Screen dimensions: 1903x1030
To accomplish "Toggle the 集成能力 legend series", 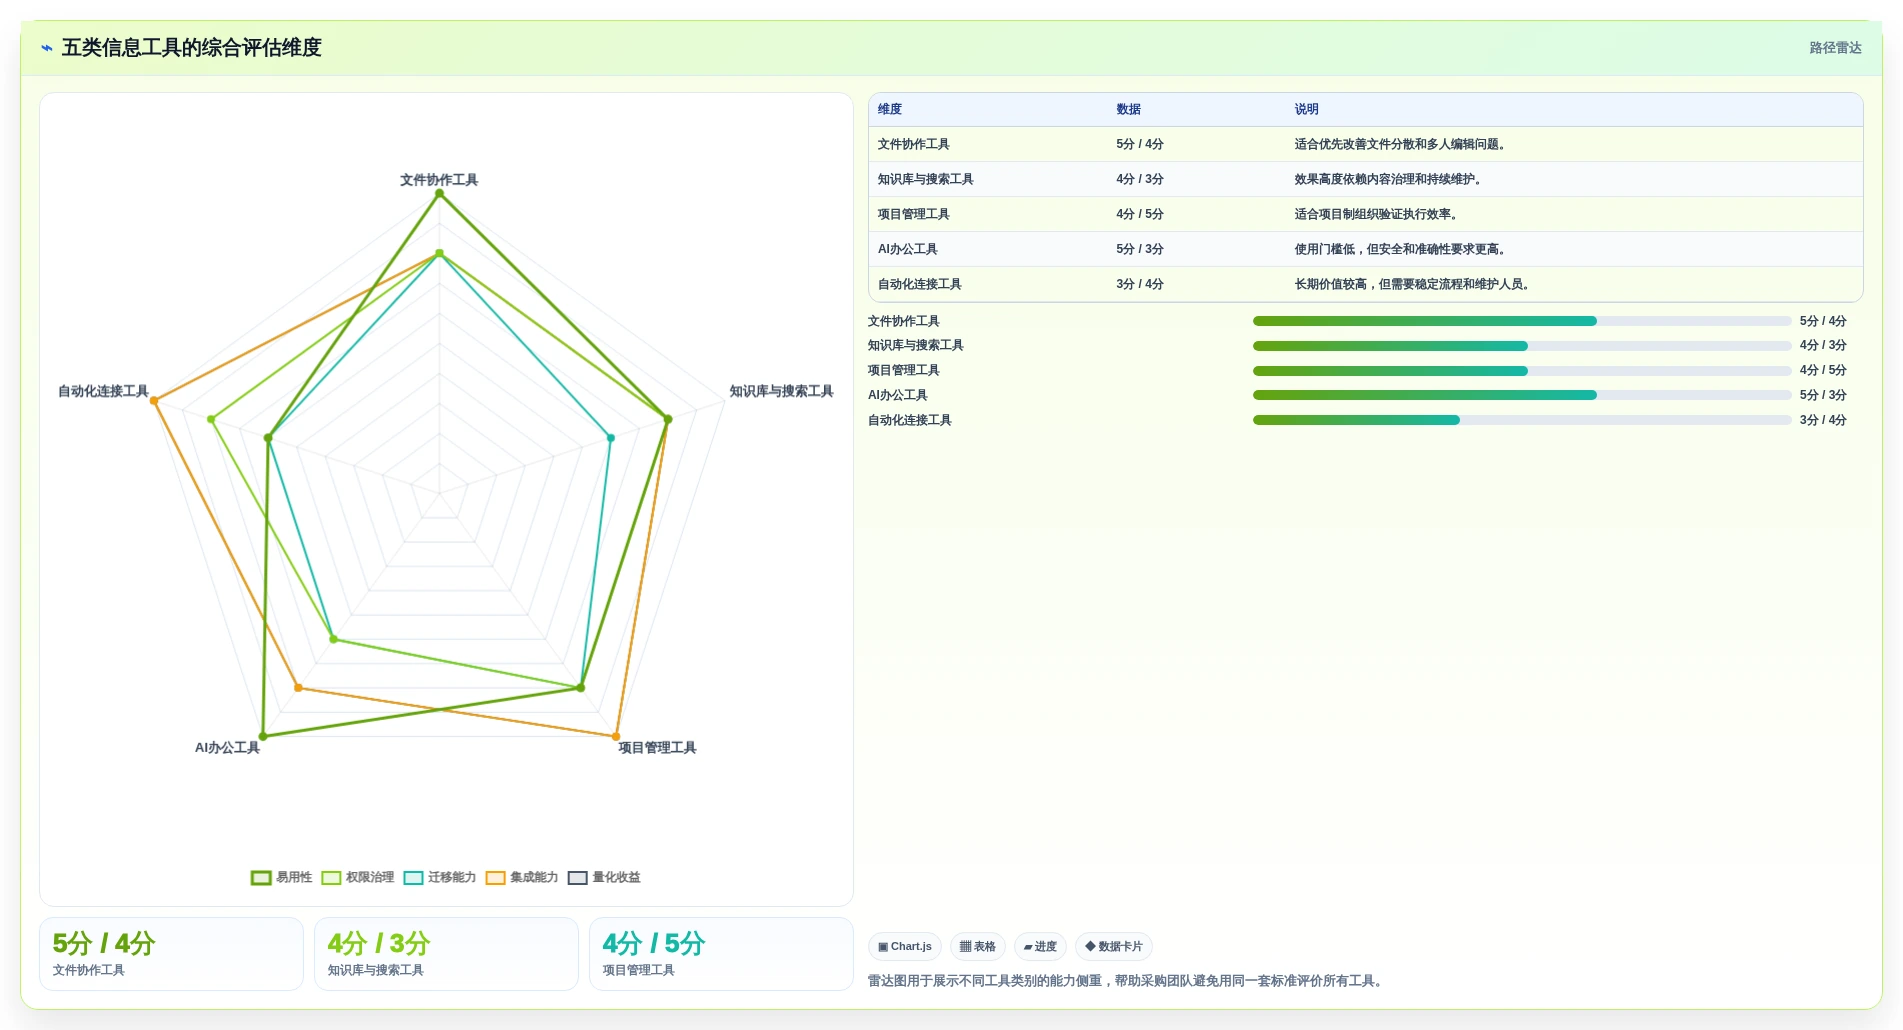I will point(522,877).
